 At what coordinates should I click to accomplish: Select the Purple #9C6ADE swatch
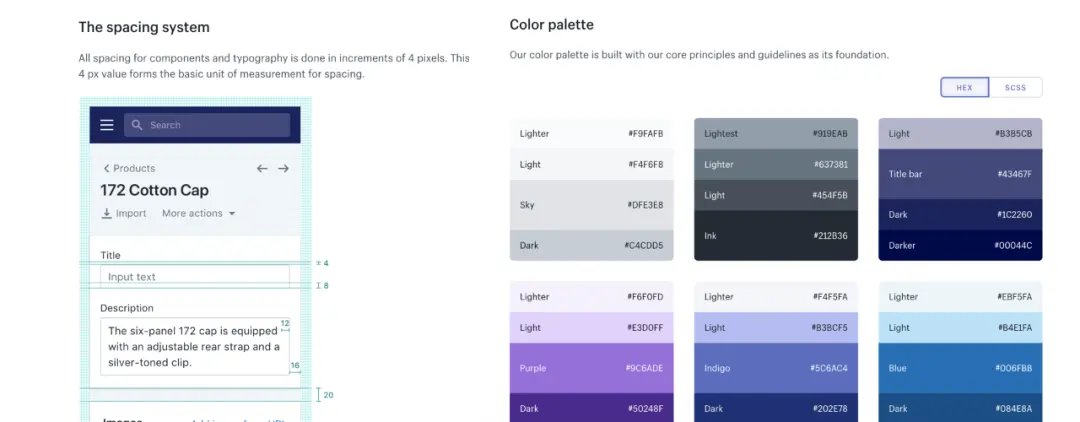(x=592, y=368)
